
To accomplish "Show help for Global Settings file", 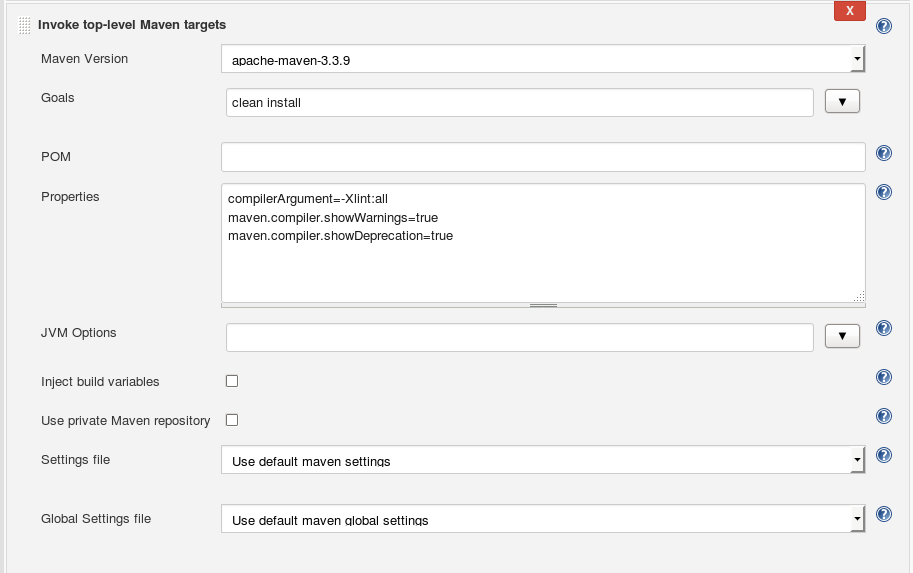I will coord(884,514).
